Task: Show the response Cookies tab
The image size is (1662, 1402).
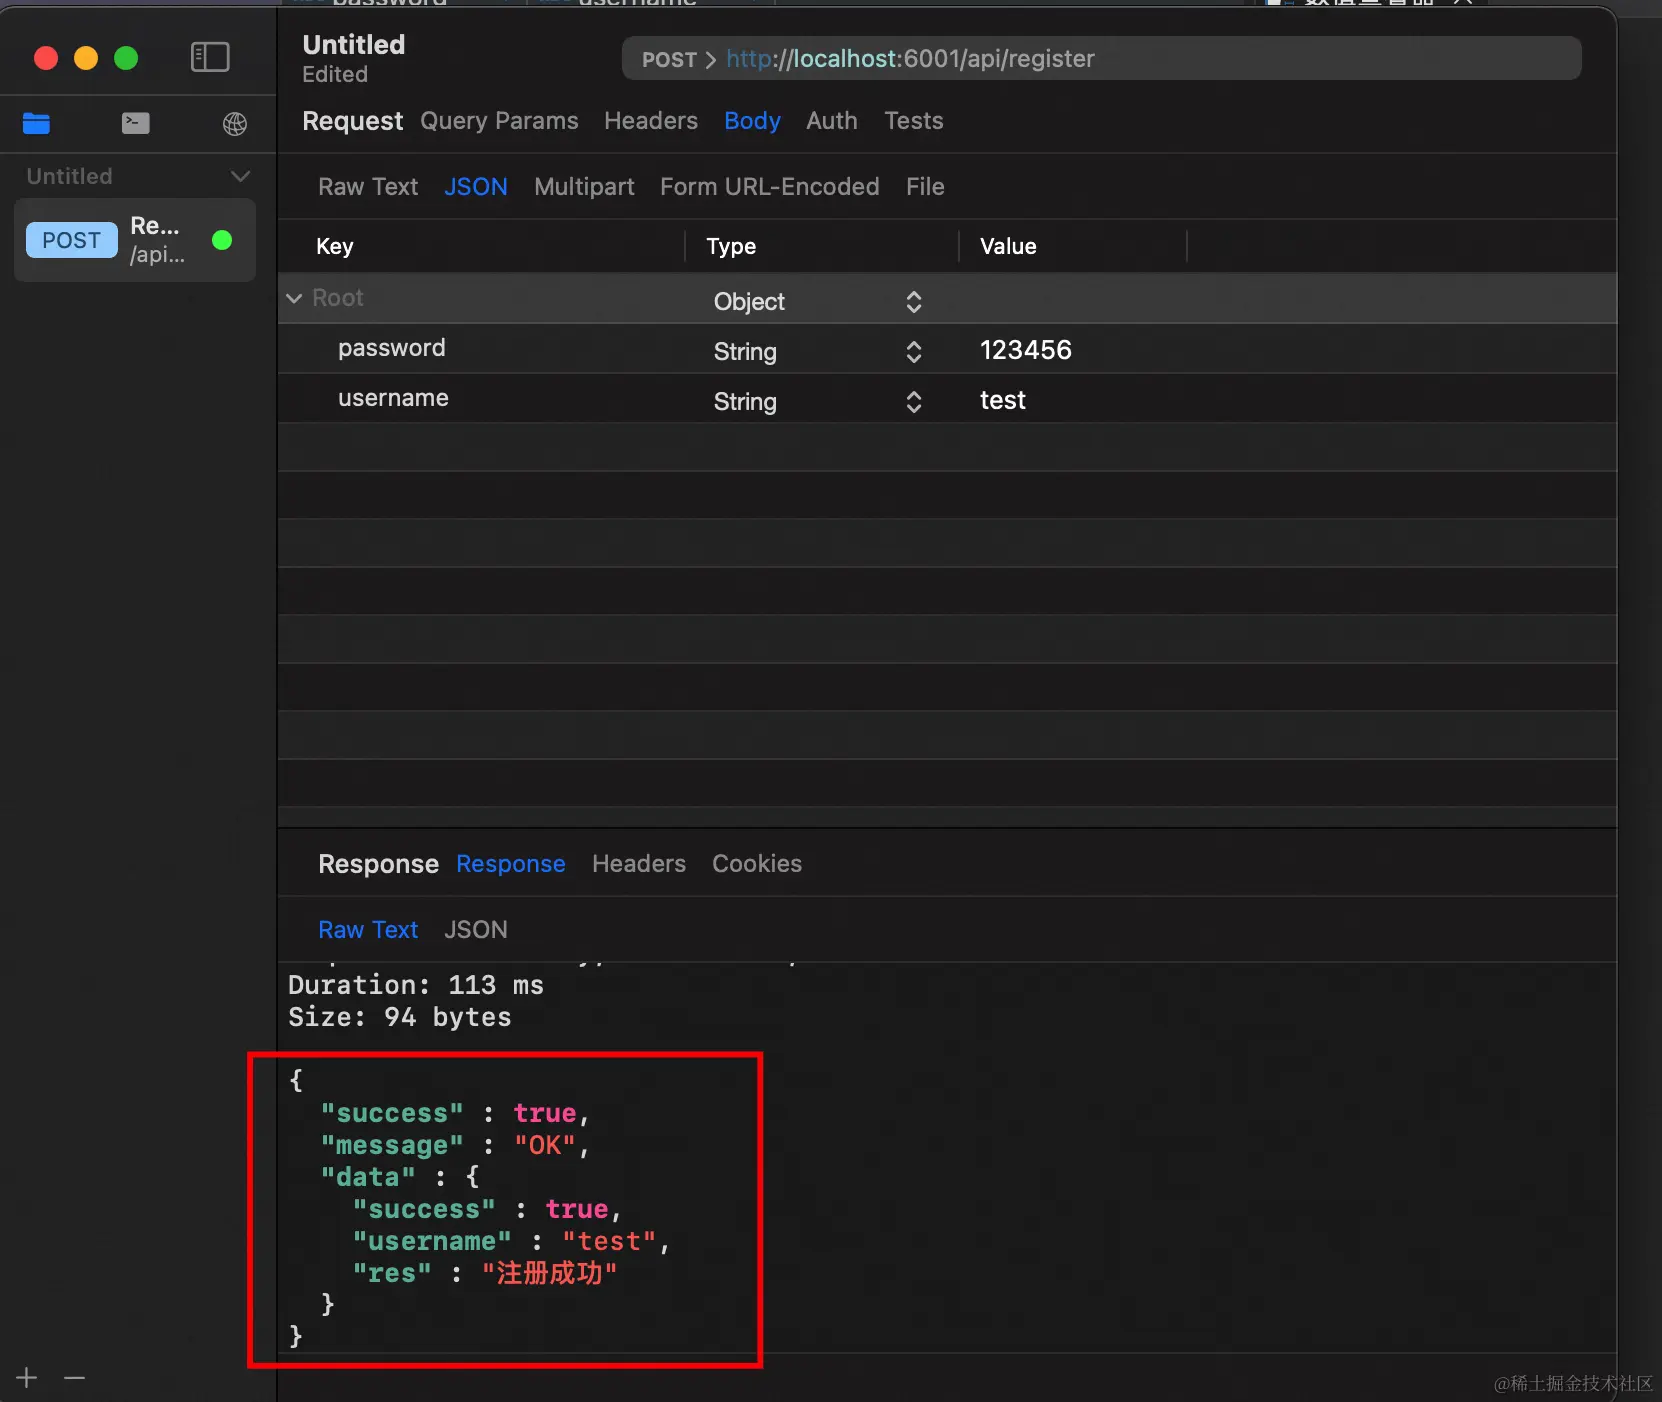Action: click(x=757, y=864)
